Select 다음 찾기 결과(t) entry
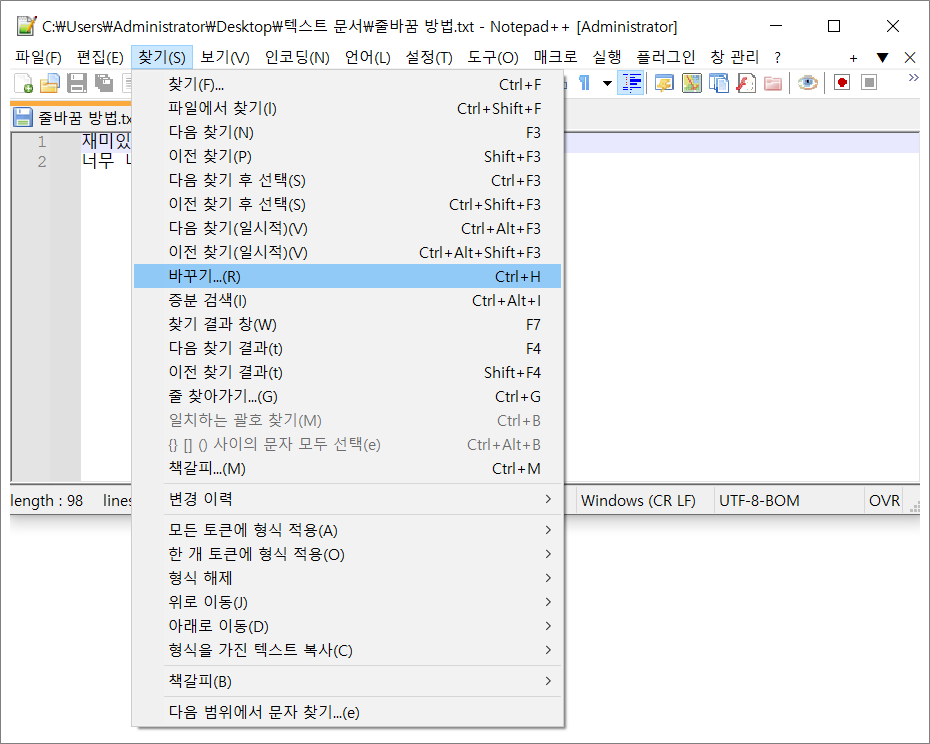The width and height of the screenshot is (930, 744). (x=348, y=348)
